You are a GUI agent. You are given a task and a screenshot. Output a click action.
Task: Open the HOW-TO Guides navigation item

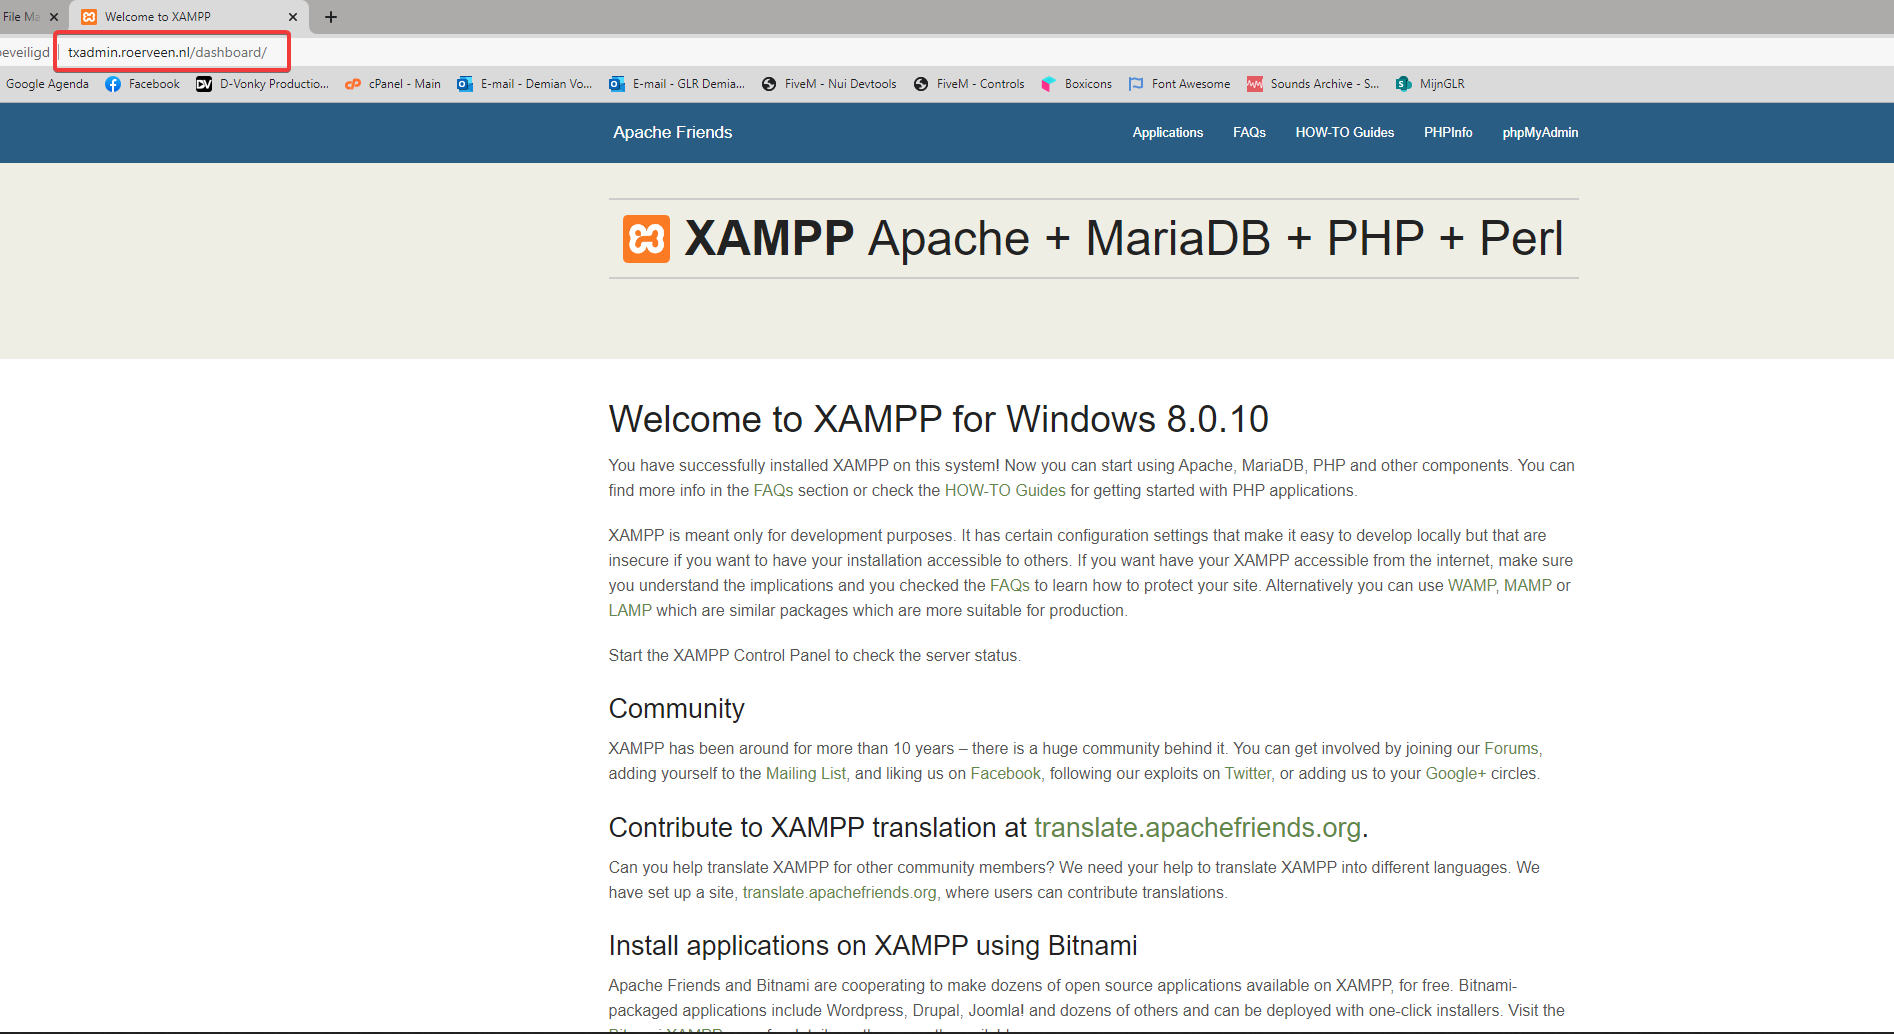pos(1344,133)
